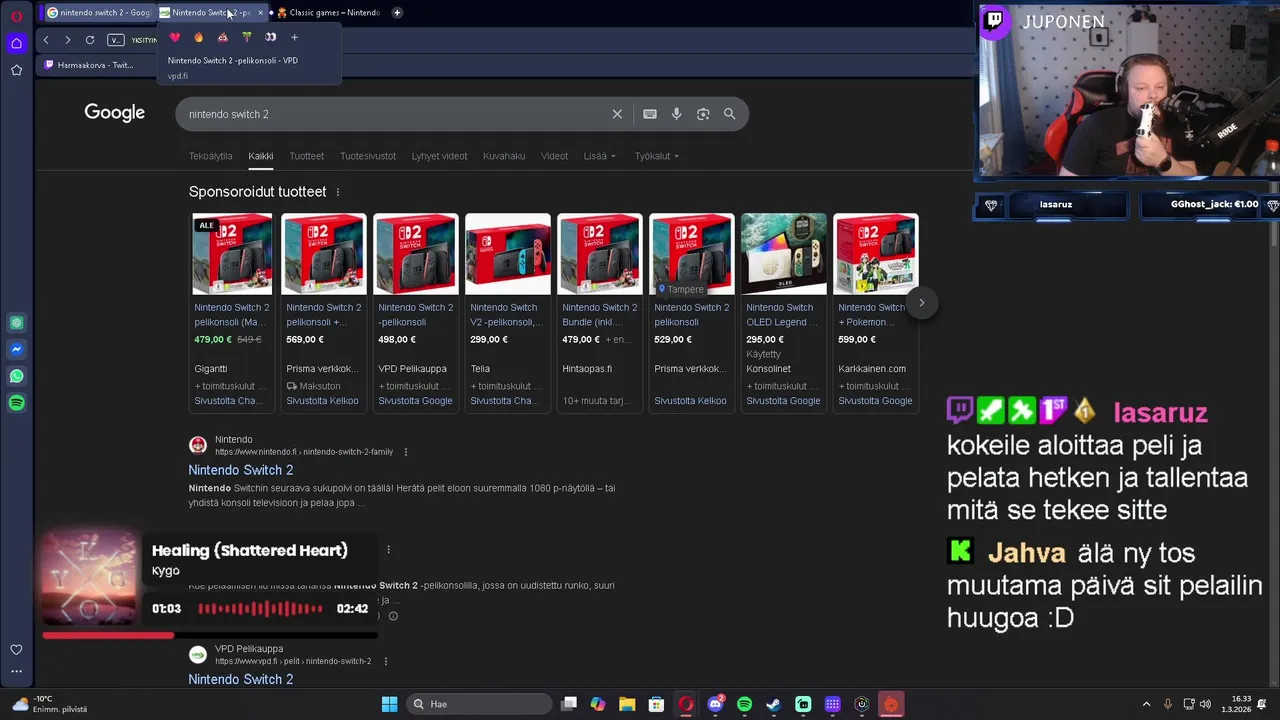1280x720 pixels.
Task: Select the Tuotesivustot filter
Action: click(368, 156)
